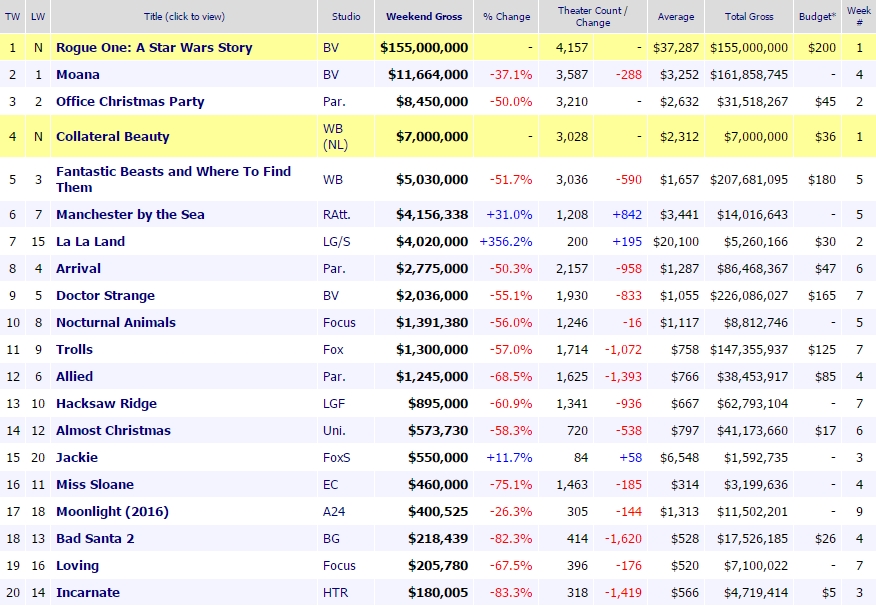Sort table by TW column header
This screenshot has width=876, height=606.
[12, 17]
